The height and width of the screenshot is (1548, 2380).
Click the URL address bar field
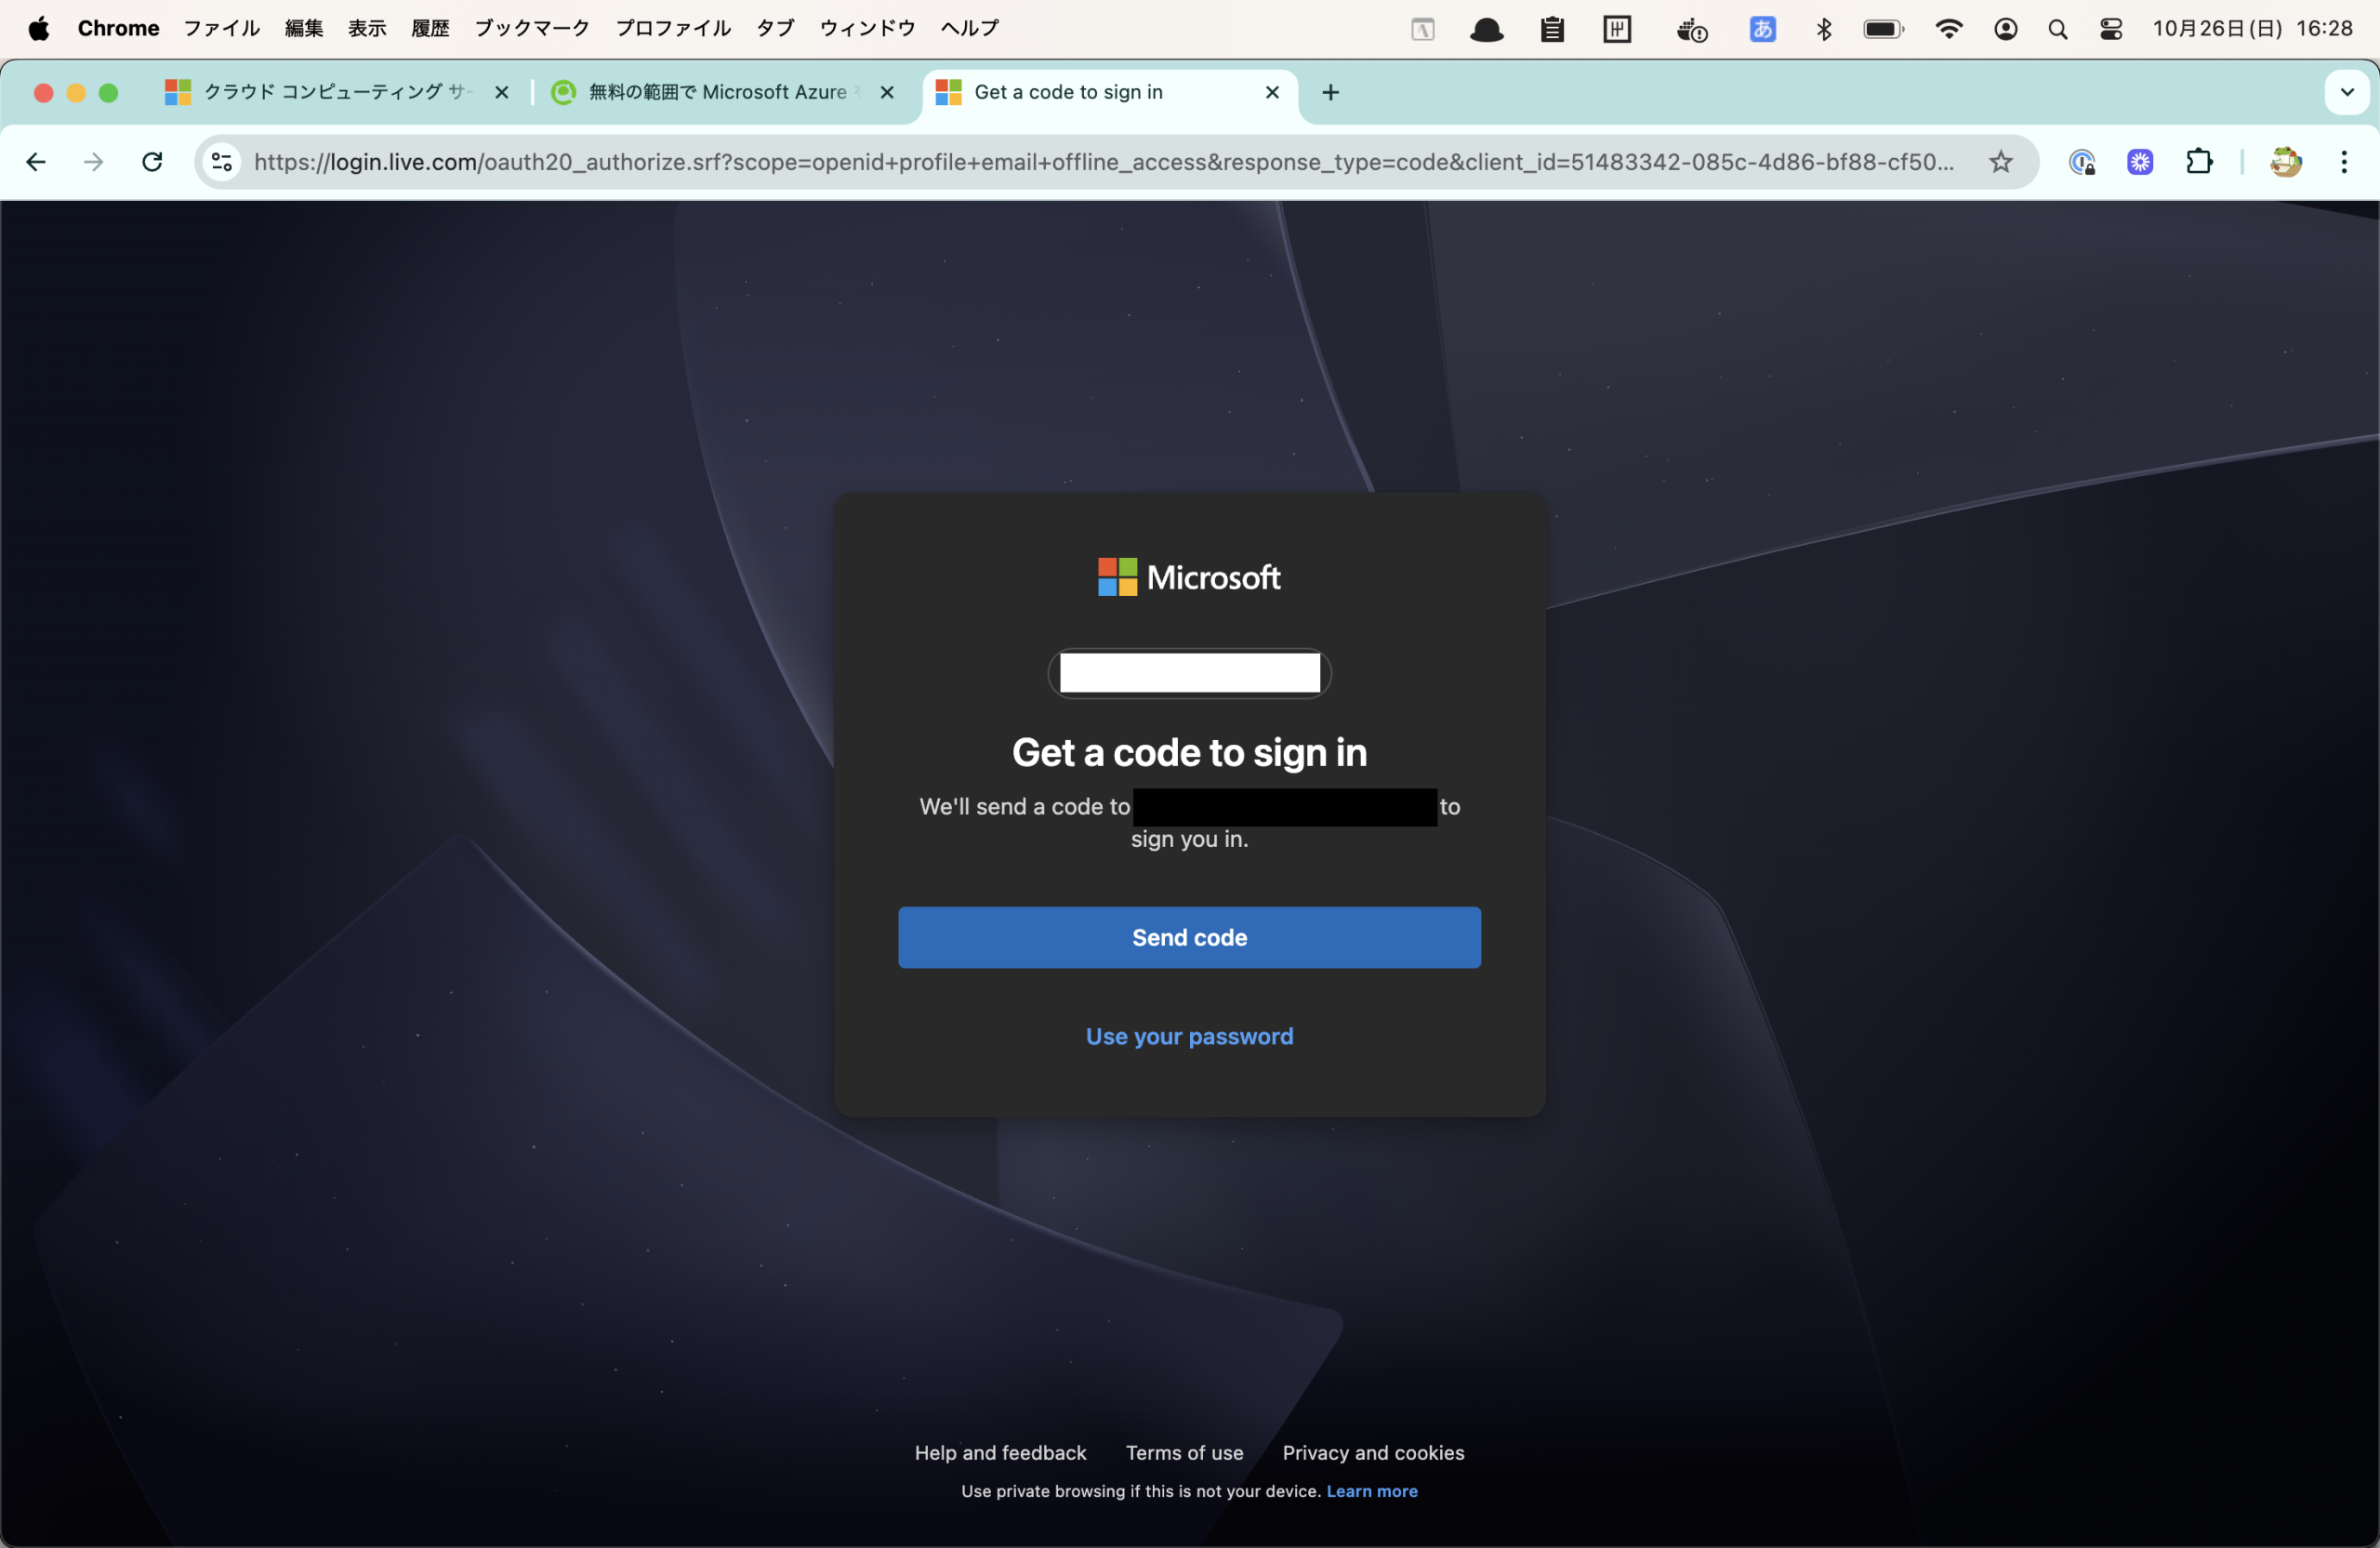click(1100, 162)
